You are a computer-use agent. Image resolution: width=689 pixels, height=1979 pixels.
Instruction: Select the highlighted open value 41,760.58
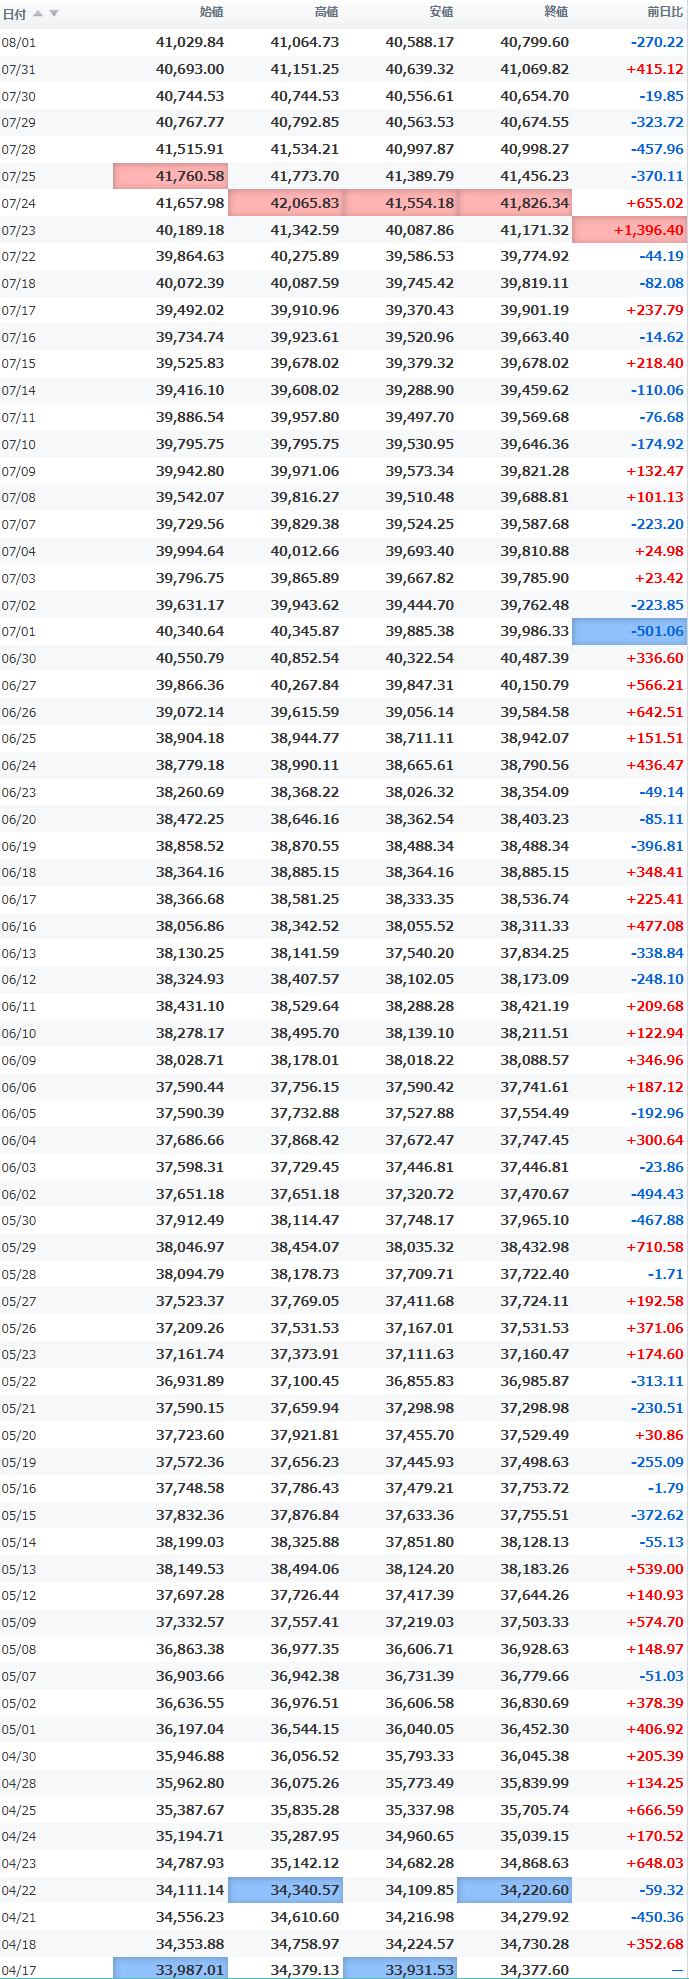click(171, 176)
